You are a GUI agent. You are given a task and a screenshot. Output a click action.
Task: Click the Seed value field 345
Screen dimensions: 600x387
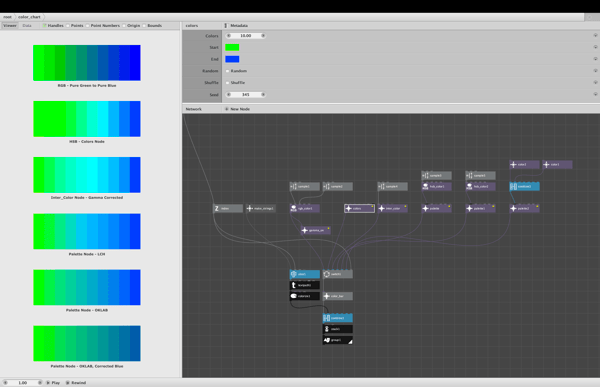click(x=246, y=95)
